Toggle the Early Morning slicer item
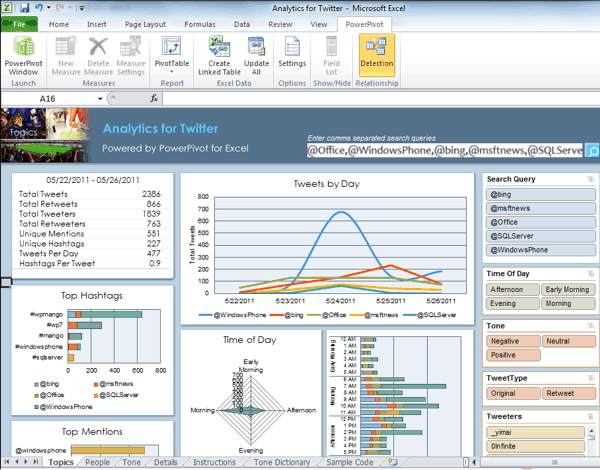Viewport: 600px width, 470px height. [x=568, y=289]
